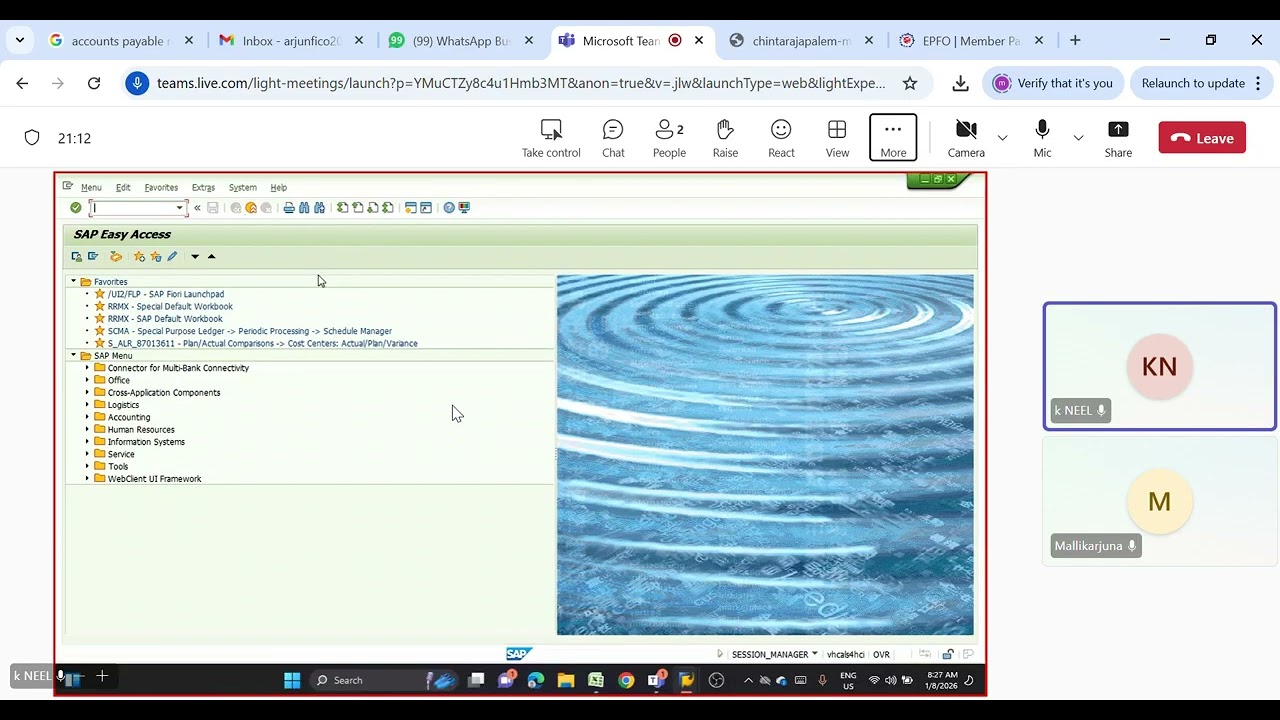Click the browser address bar
The width and height of the screenshot is (1280, 720).
520,83
